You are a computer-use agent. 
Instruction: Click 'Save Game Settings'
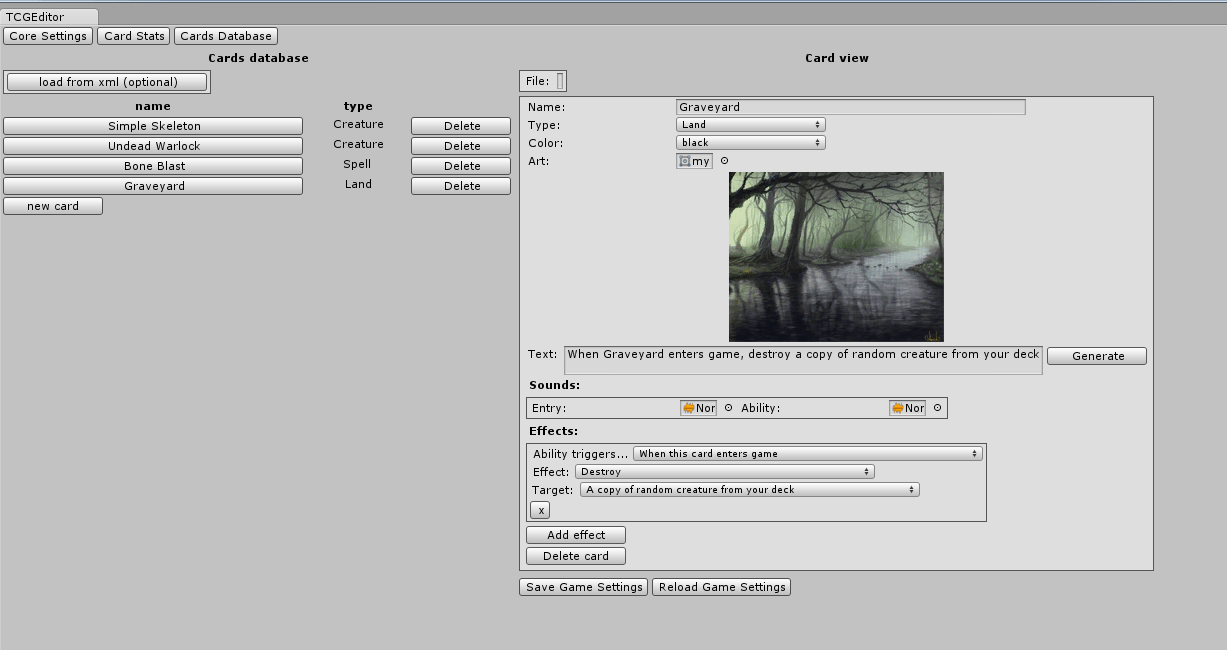583,587
